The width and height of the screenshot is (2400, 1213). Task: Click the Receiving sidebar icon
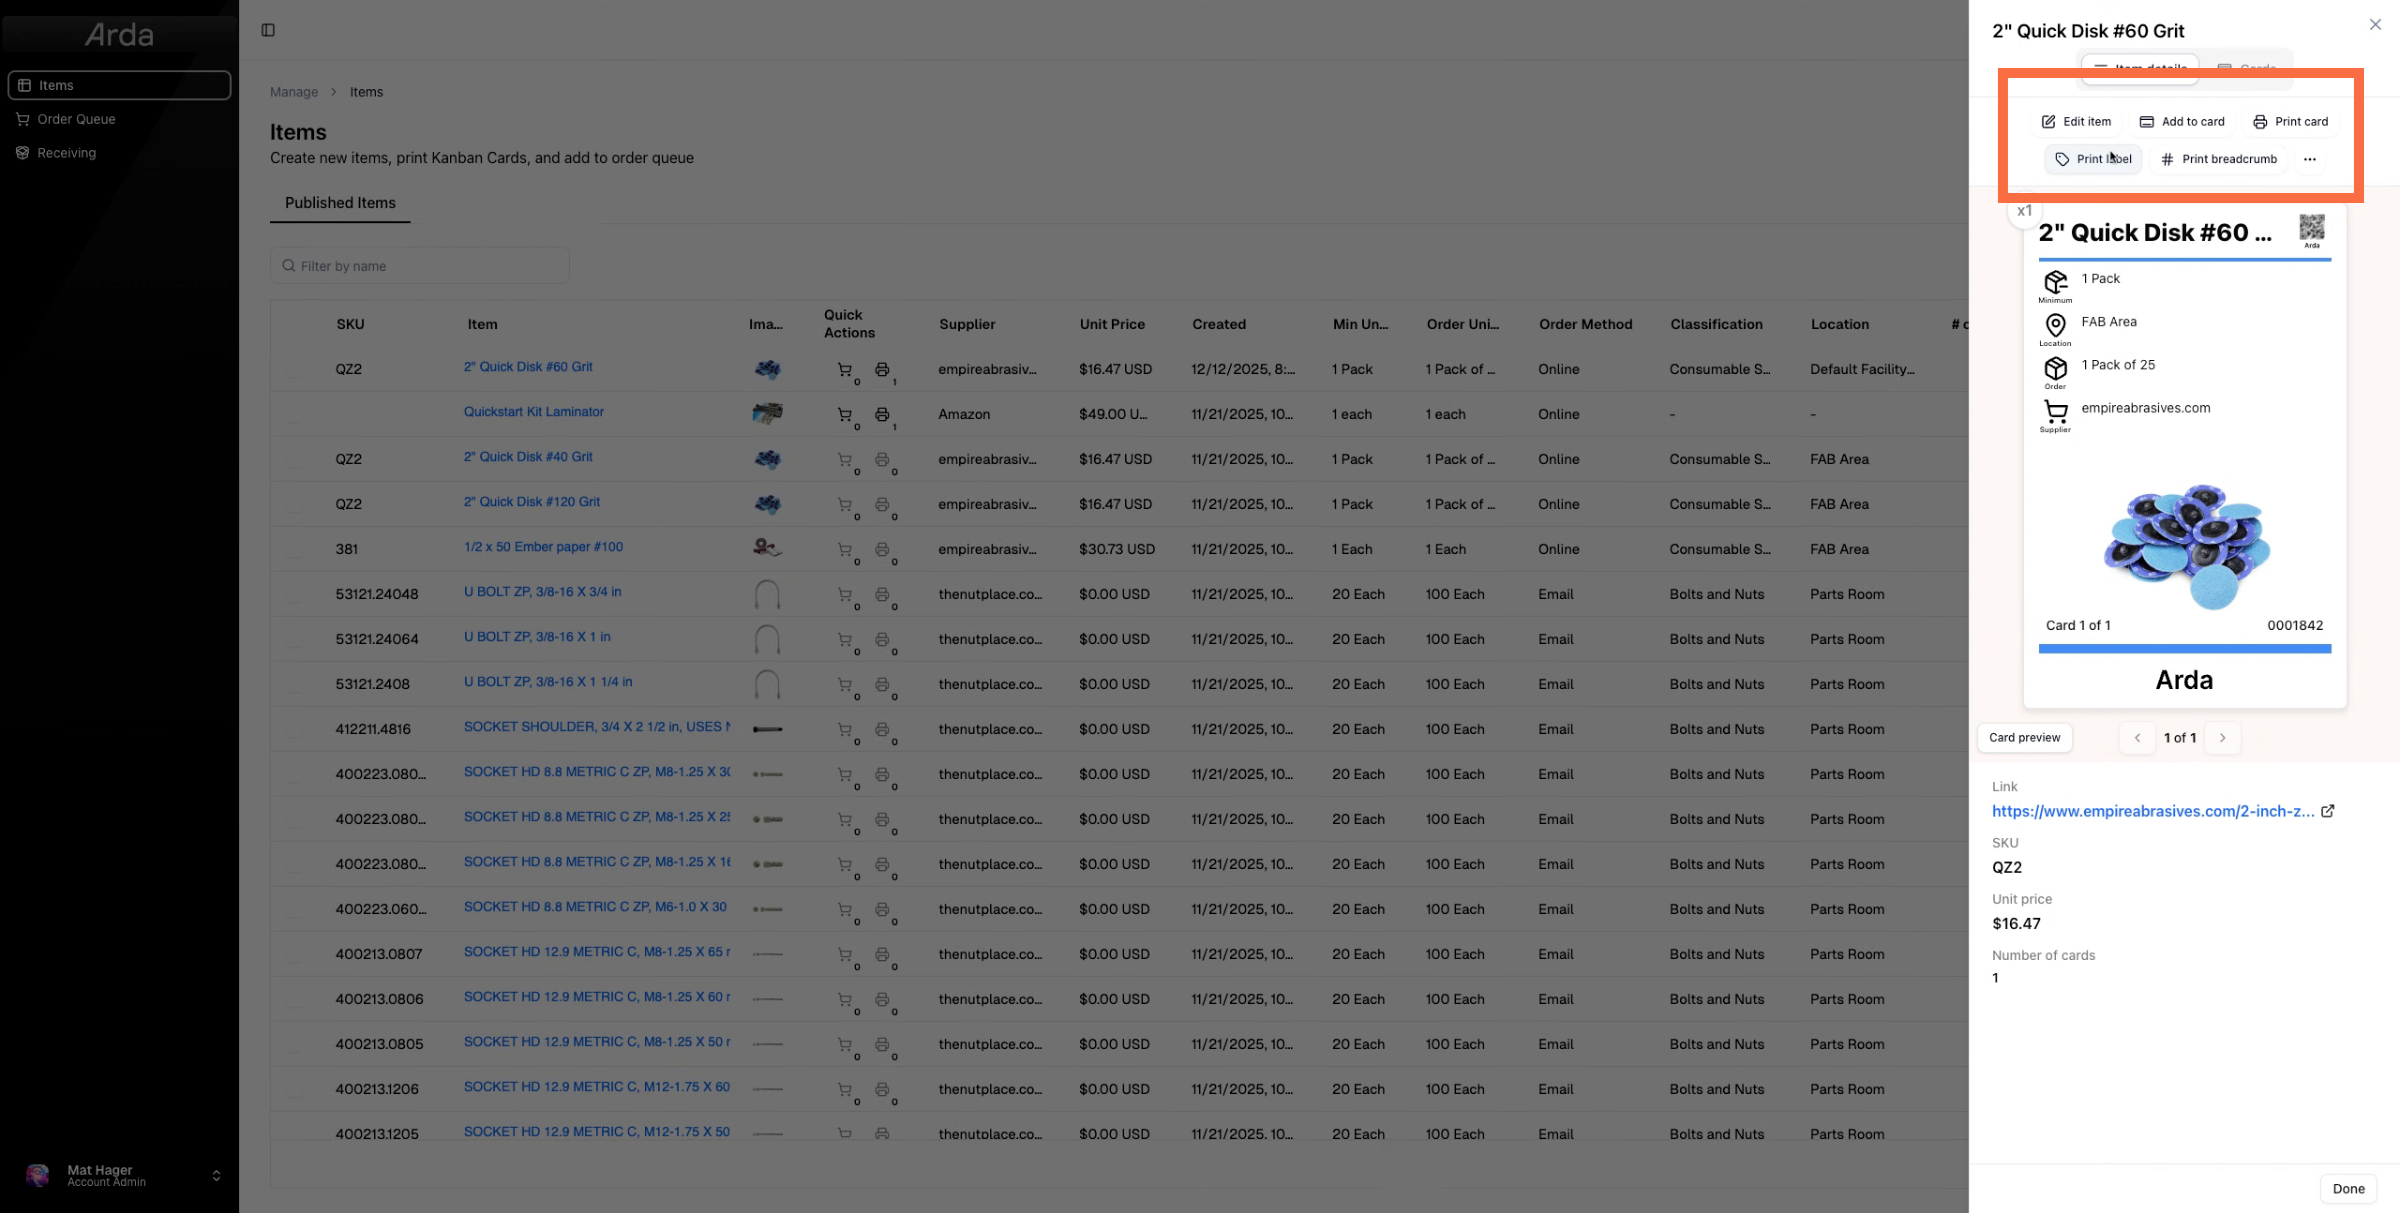(23, 153)
